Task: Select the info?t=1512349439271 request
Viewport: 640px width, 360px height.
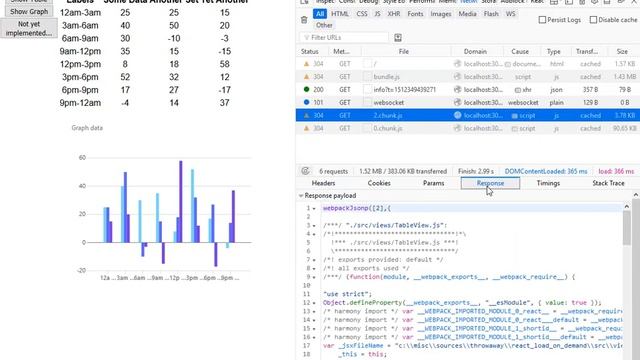Action: (468, 89)
